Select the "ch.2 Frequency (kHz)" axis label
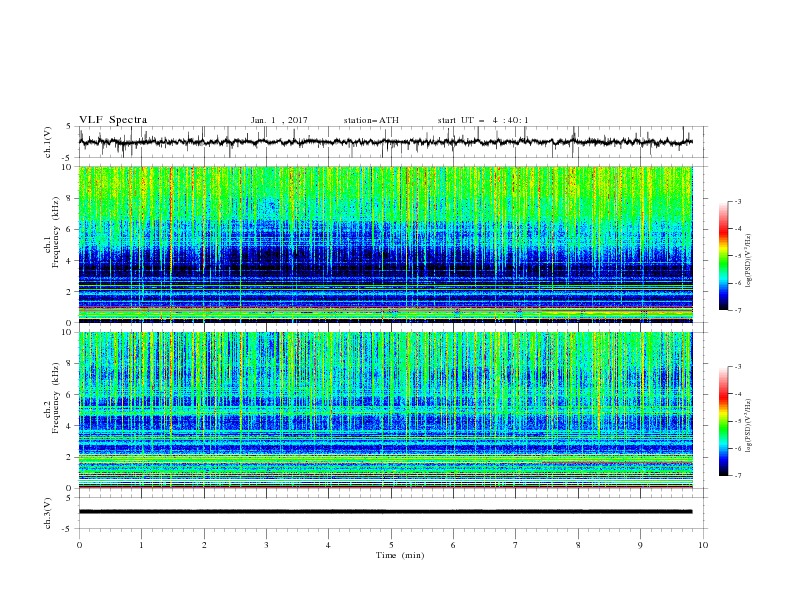Screen dimensions: 792x612 52,398
